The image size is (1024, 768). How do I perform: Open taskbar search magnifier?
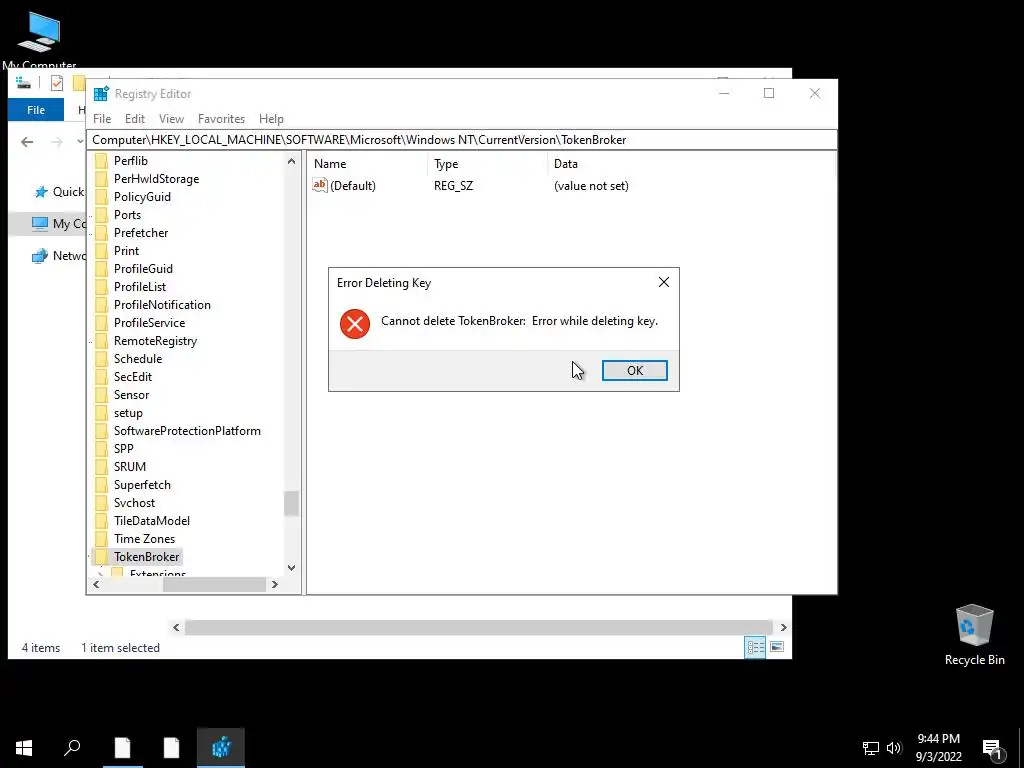click(x=72, y=748)
